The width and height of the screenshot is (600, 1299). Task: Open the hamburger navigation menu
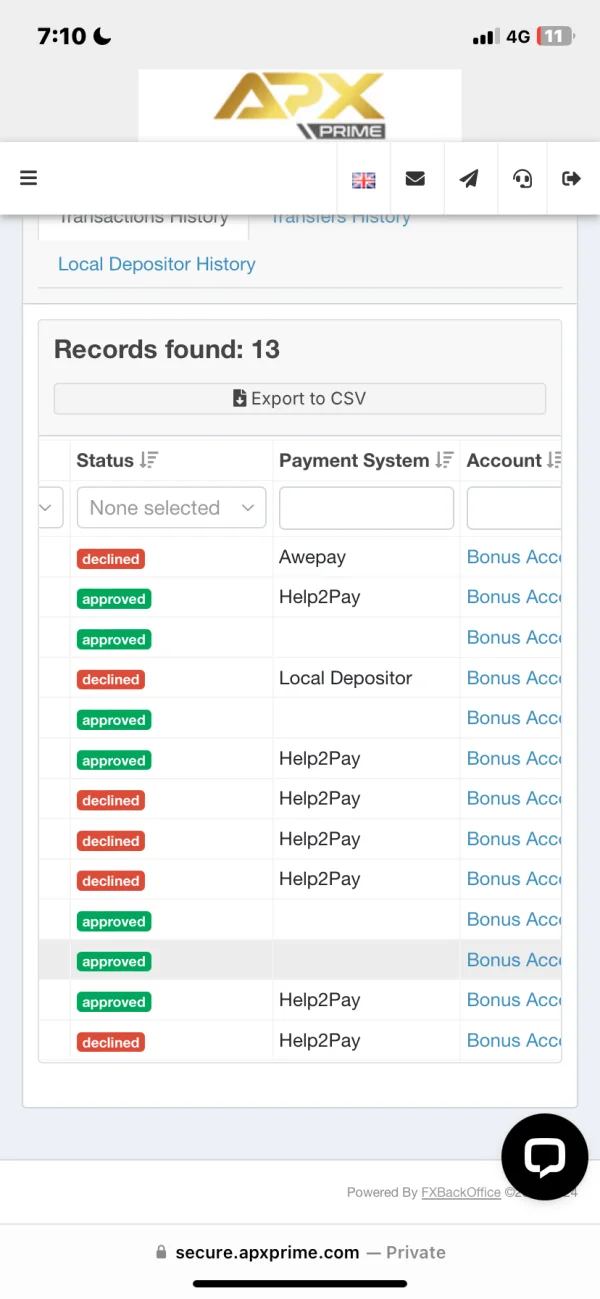tap(28, 178)
